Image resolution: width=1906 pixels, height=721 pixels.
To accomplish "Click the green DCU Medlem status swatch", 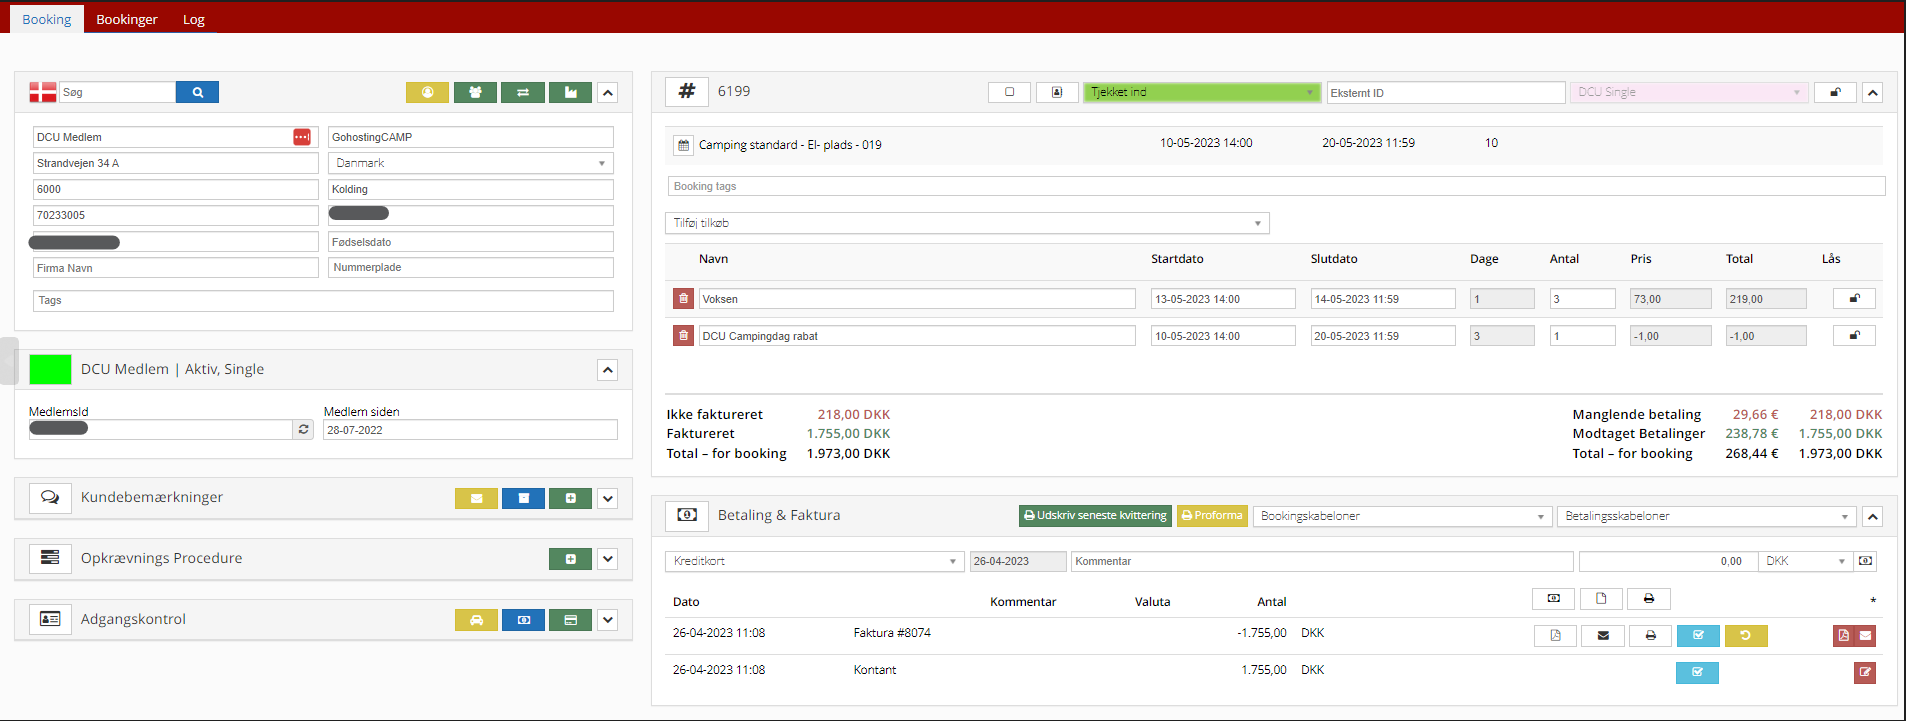I will pyautogui.click(x=50, y=370).
